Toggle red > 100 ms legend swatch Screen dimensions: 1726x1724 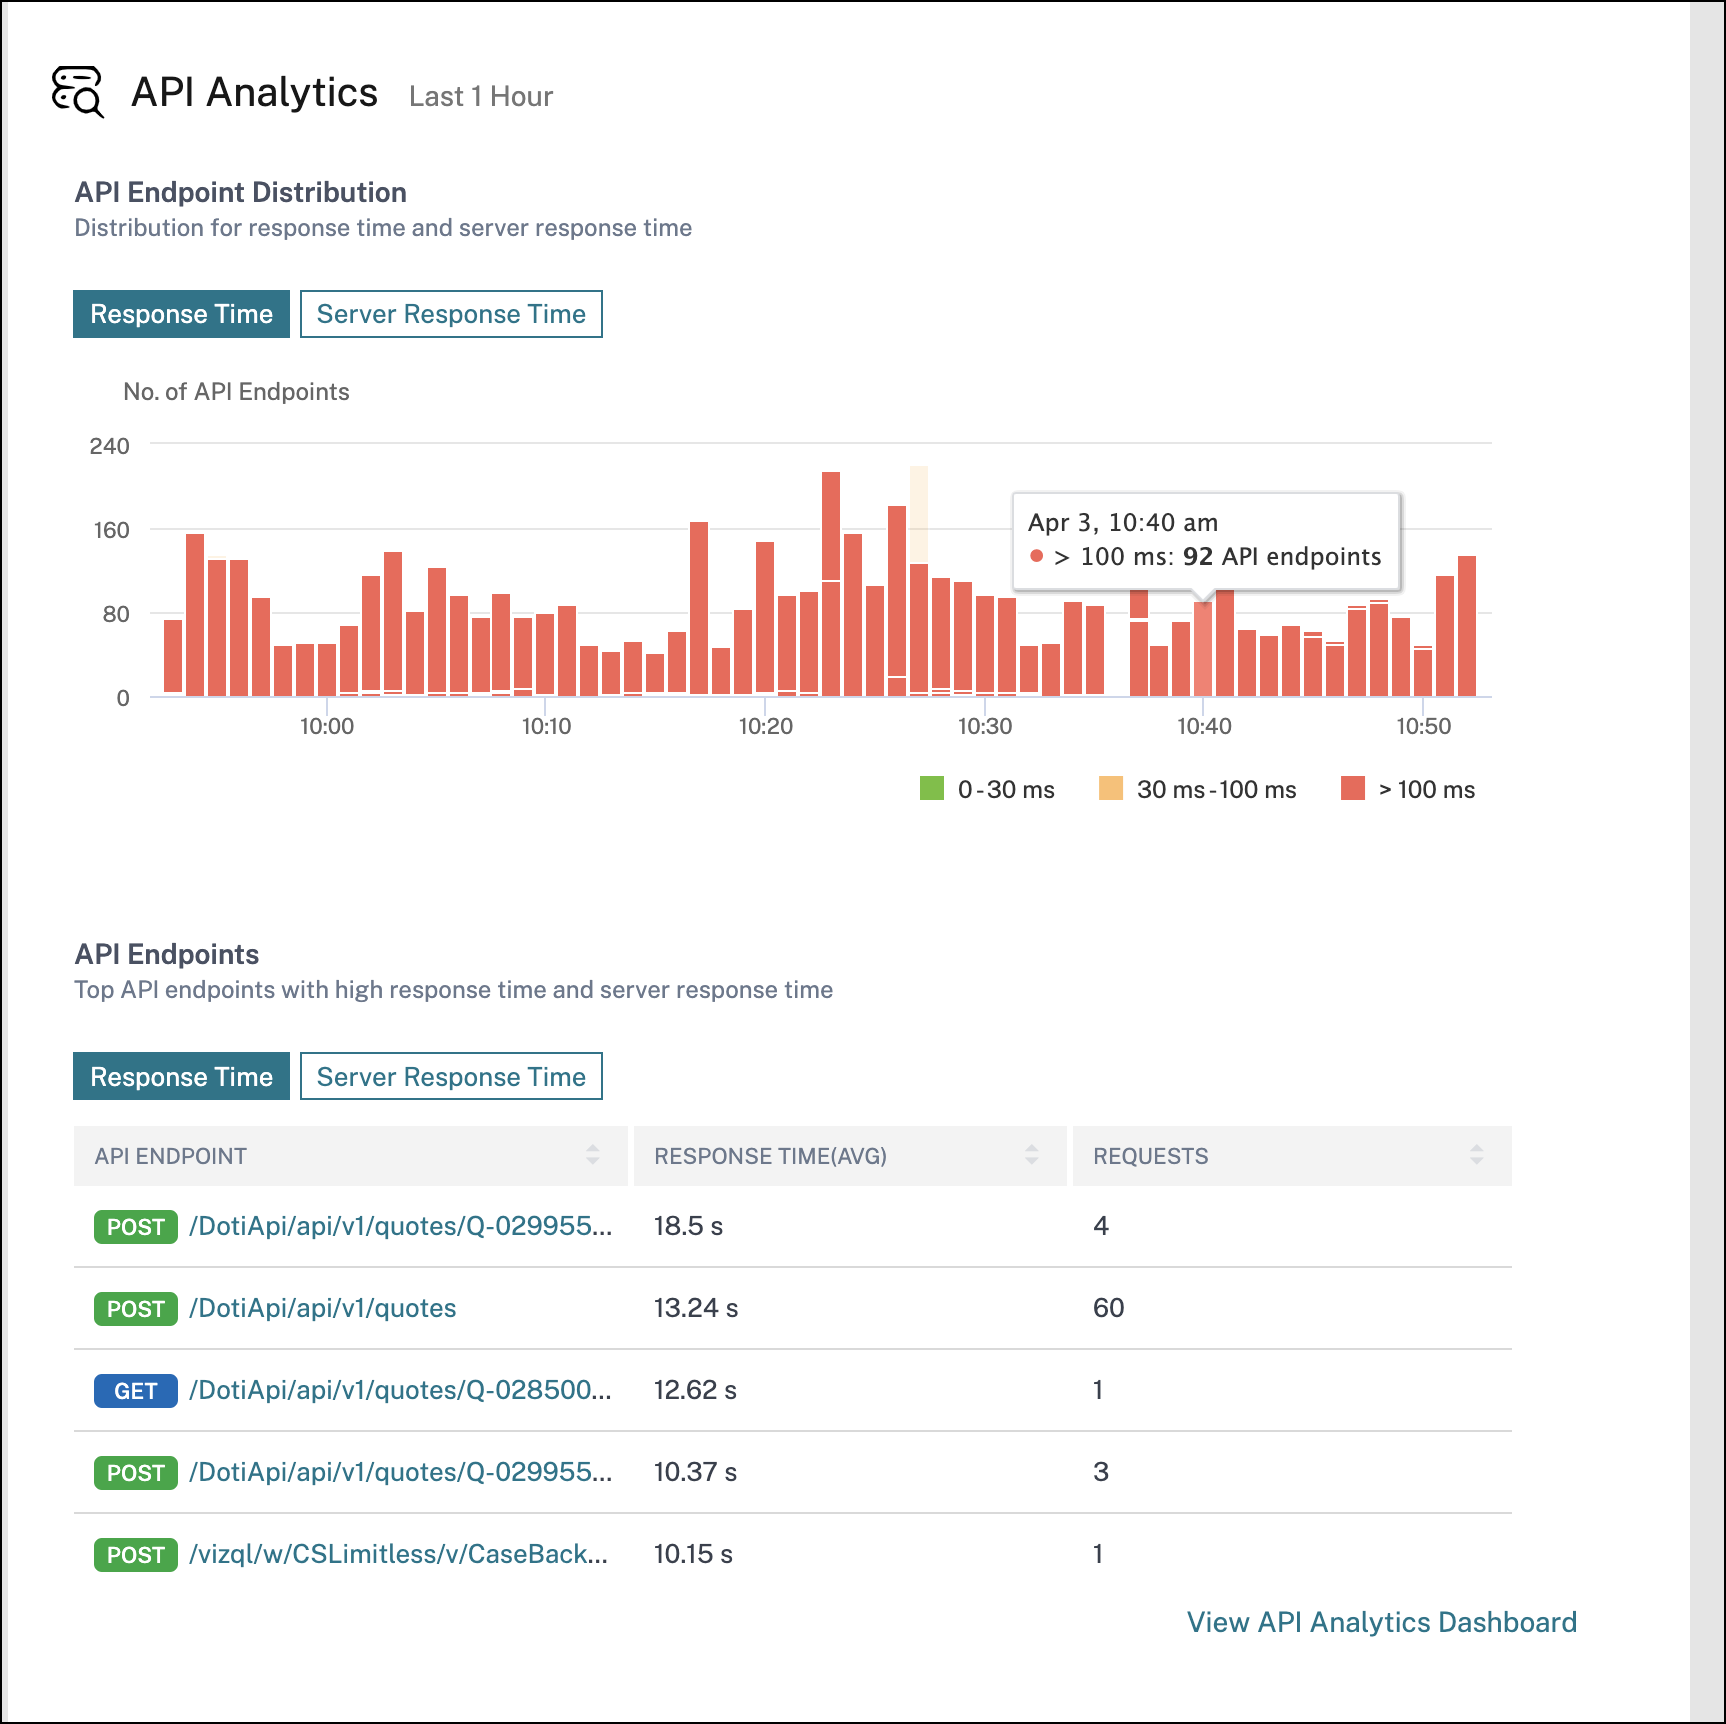[x=1353, y=788]
